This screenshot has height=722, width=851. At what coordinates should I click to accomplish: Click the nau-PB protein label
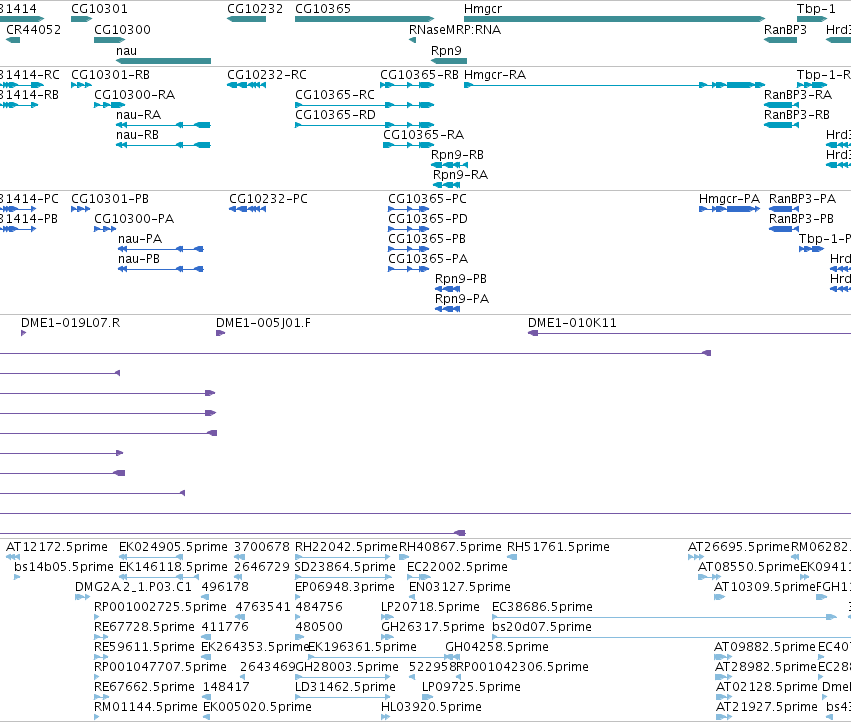(139, 259)
